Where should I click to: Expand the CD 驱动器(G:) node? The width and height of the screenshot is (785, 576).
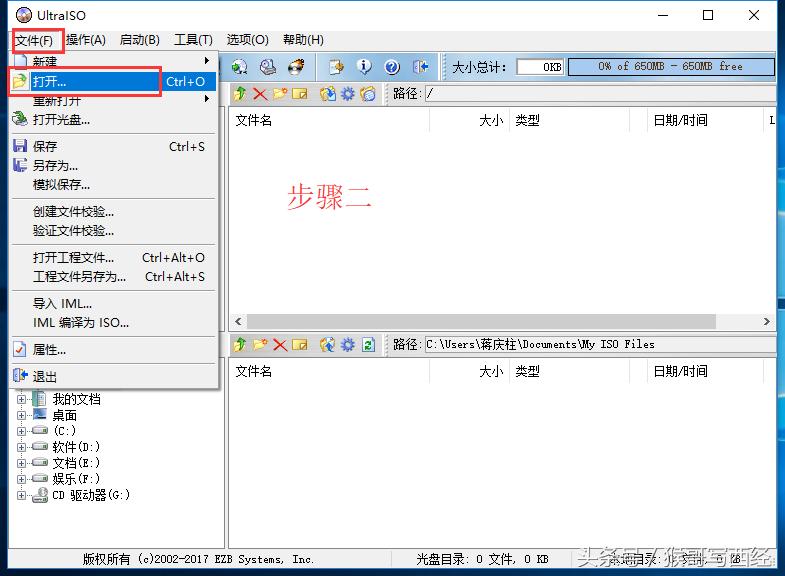point(22,495)
